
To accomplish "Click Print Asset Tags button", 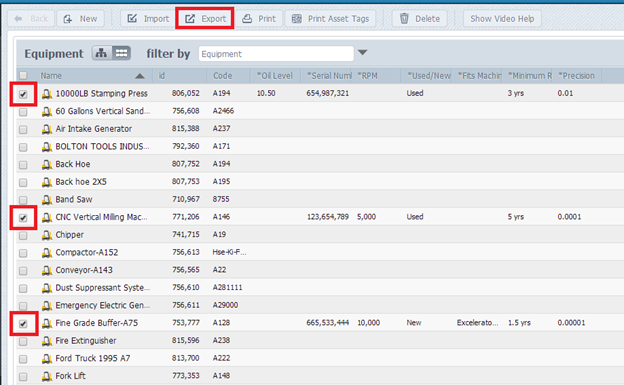I will coord(330,19).
